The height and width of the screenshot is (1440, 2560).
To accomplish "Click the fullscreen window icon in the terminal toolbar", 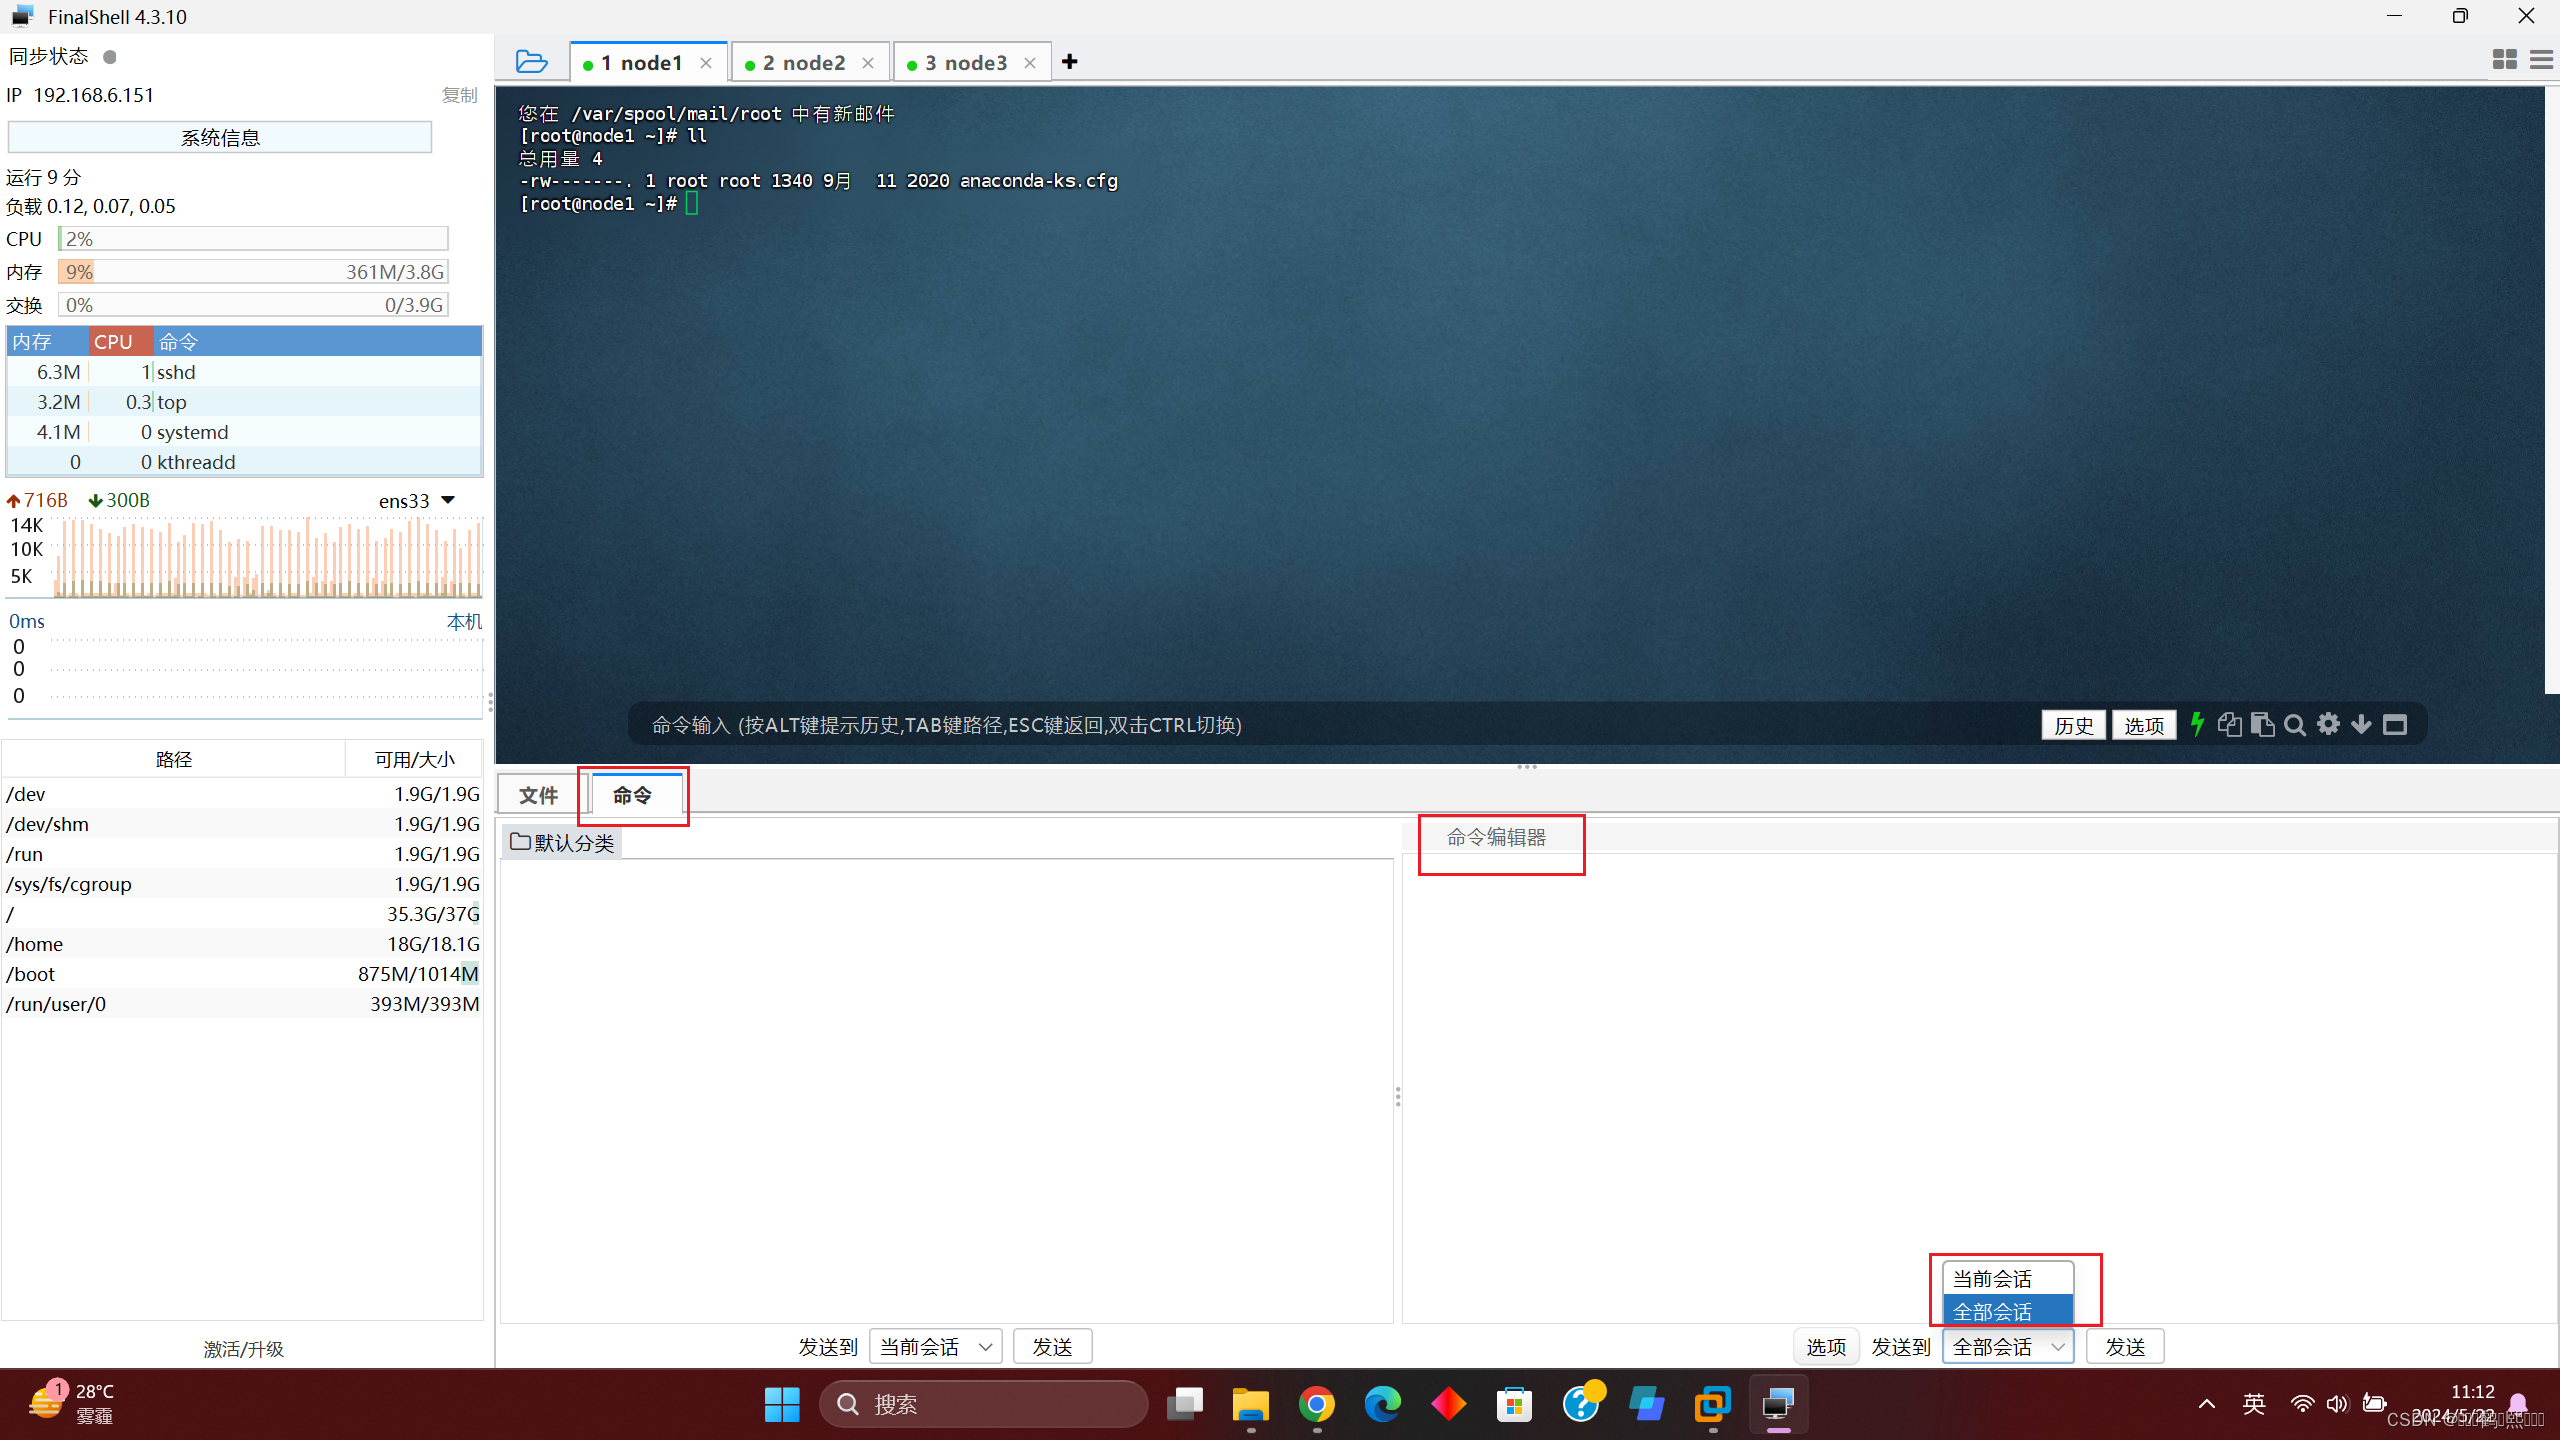I will click(2395, 724).
